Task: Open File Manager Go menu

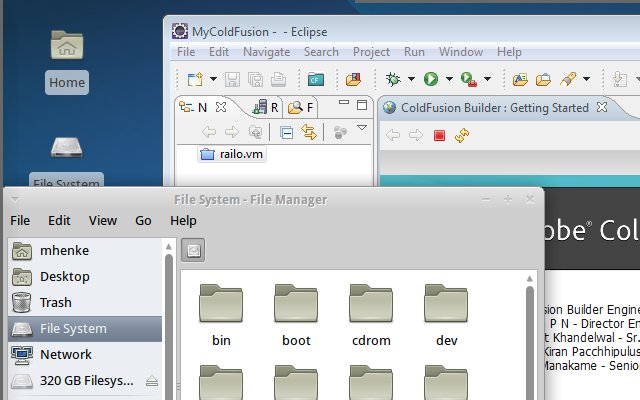Action: [x=143, y=220]
